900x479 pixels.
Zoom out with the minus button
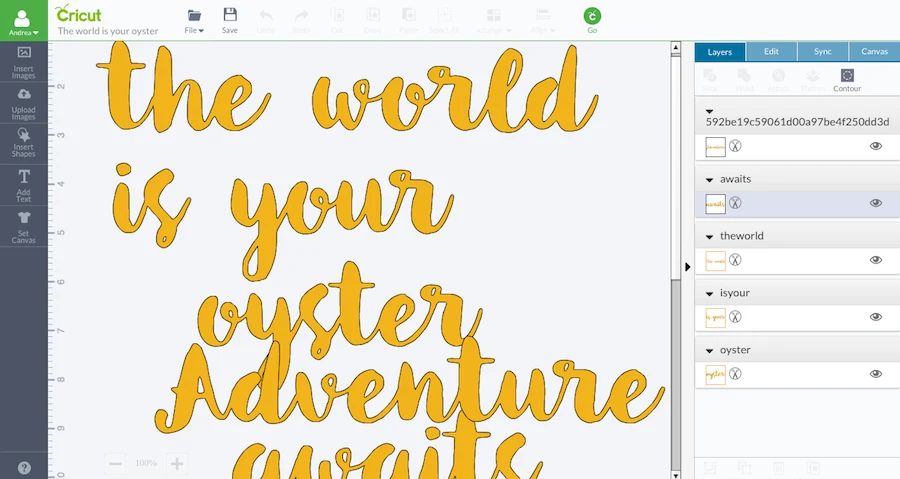click(115, 464)
